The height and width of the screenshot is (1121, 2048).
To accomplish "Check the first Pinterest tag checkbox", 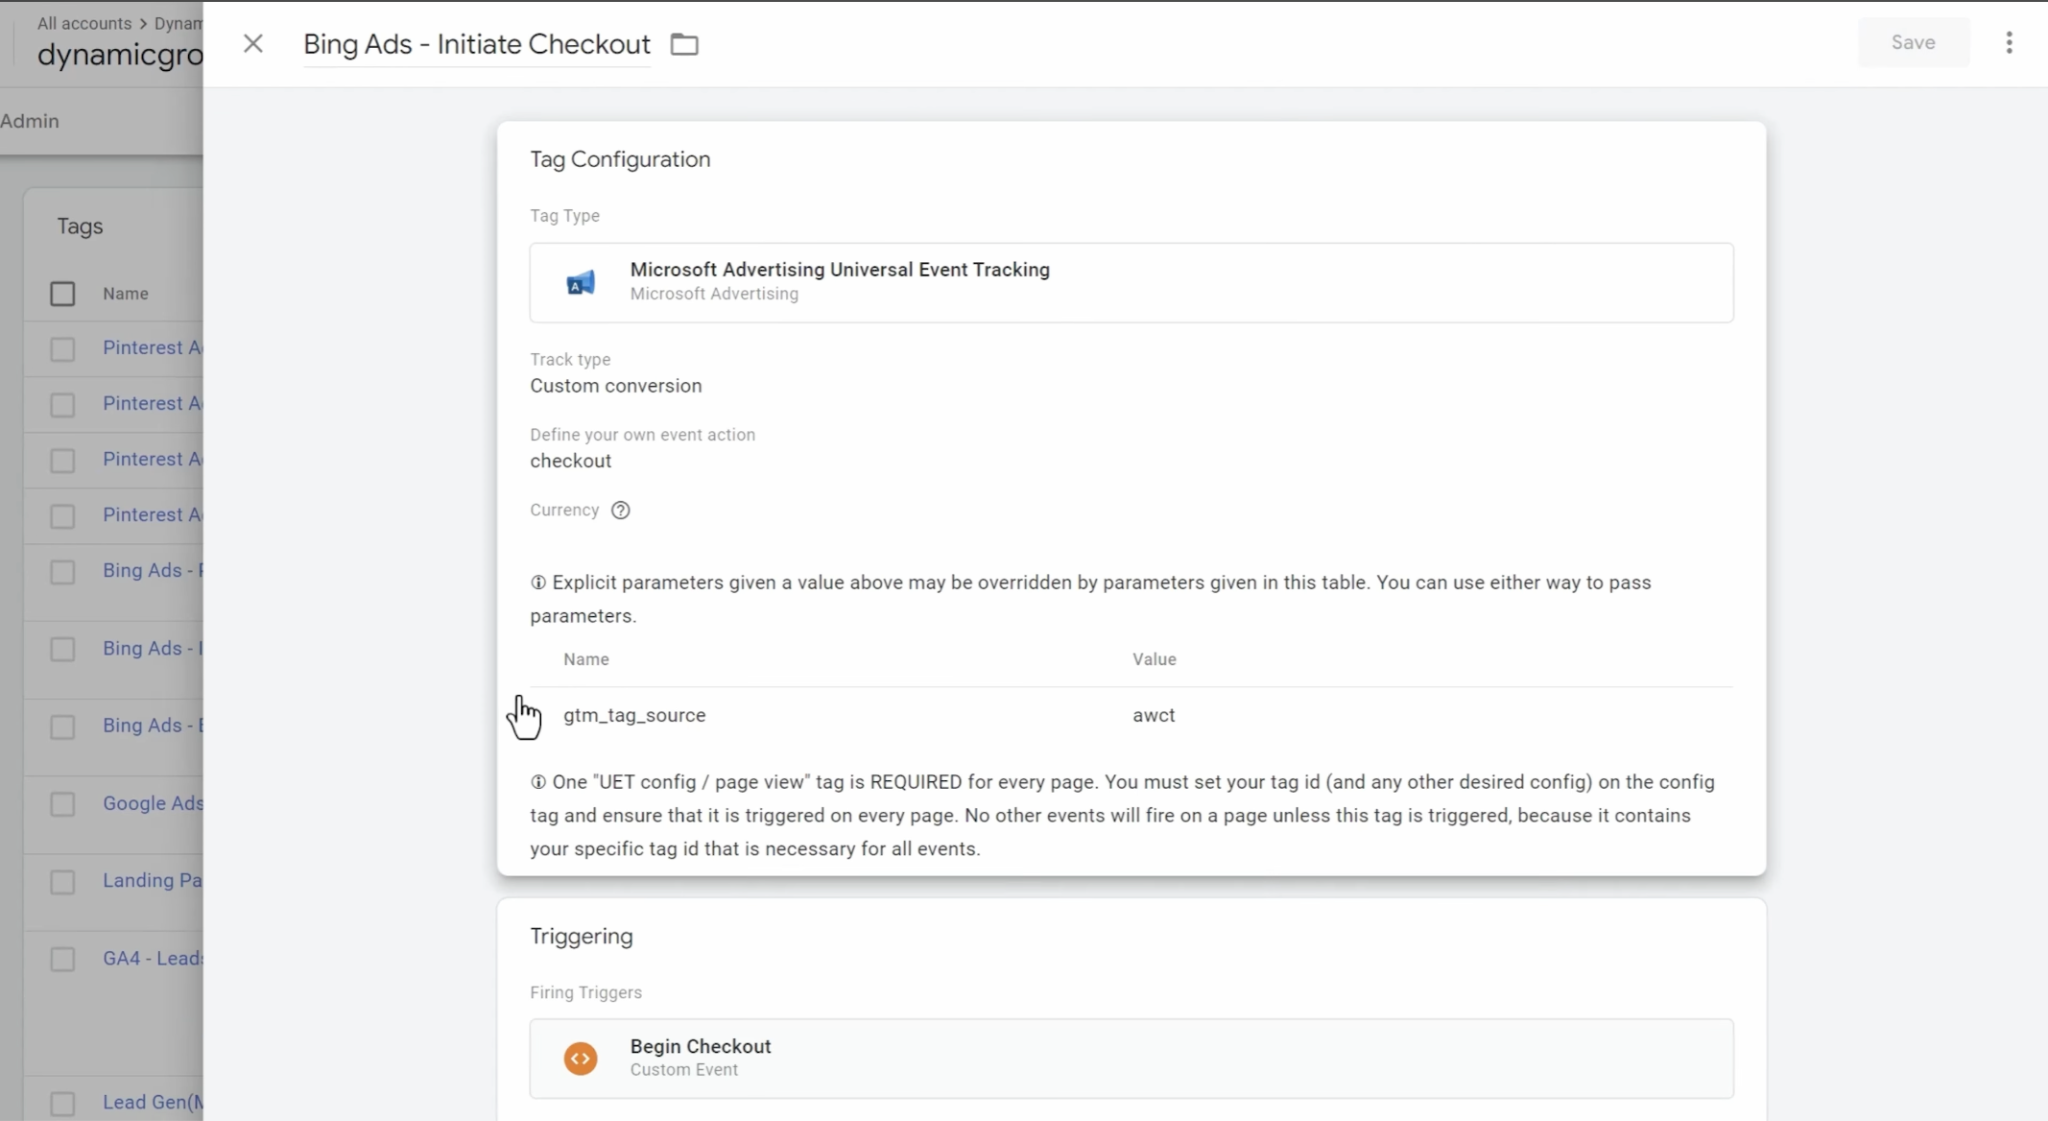I will [x=62, y=349].
